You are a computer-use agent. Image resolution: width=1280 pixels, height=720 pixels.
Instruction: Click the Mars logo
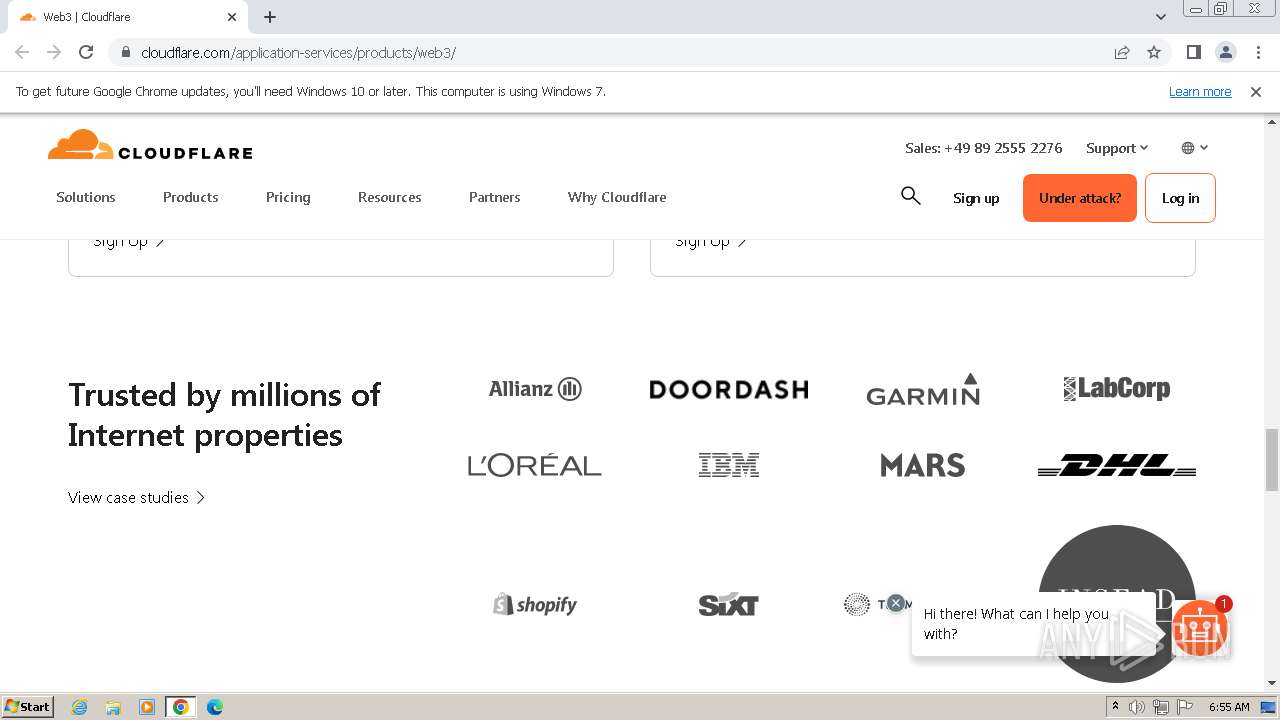point(923,465)
